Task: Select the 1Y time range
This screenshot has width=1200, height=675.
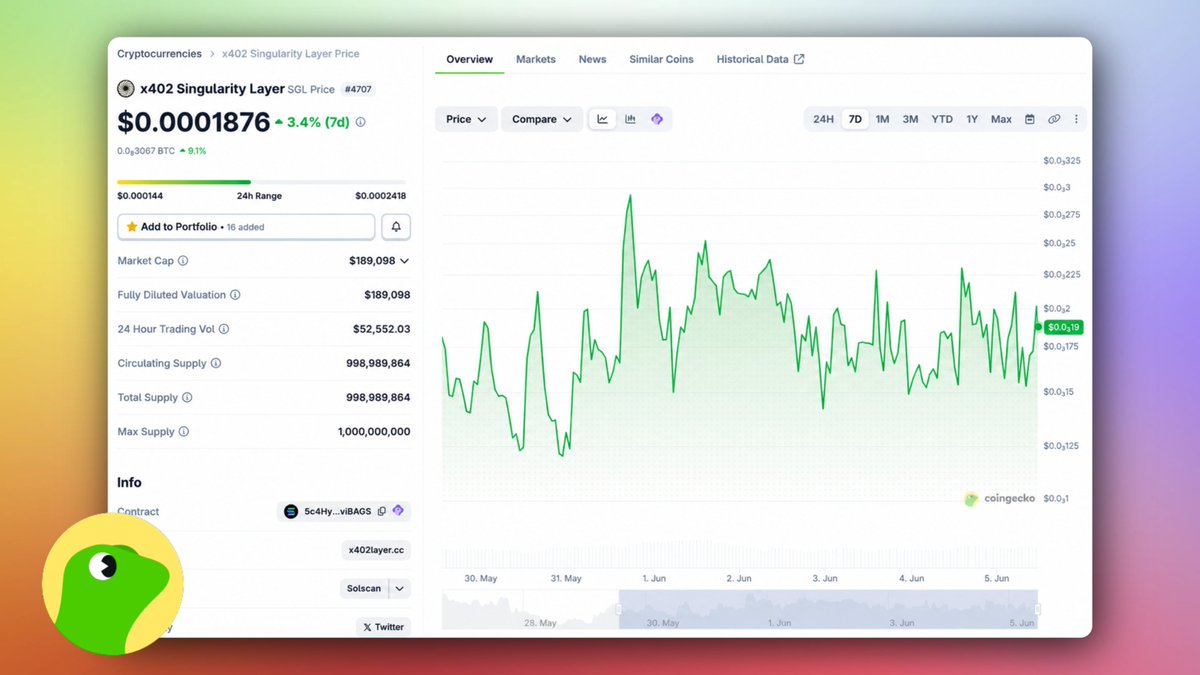Action: point(972,119)
